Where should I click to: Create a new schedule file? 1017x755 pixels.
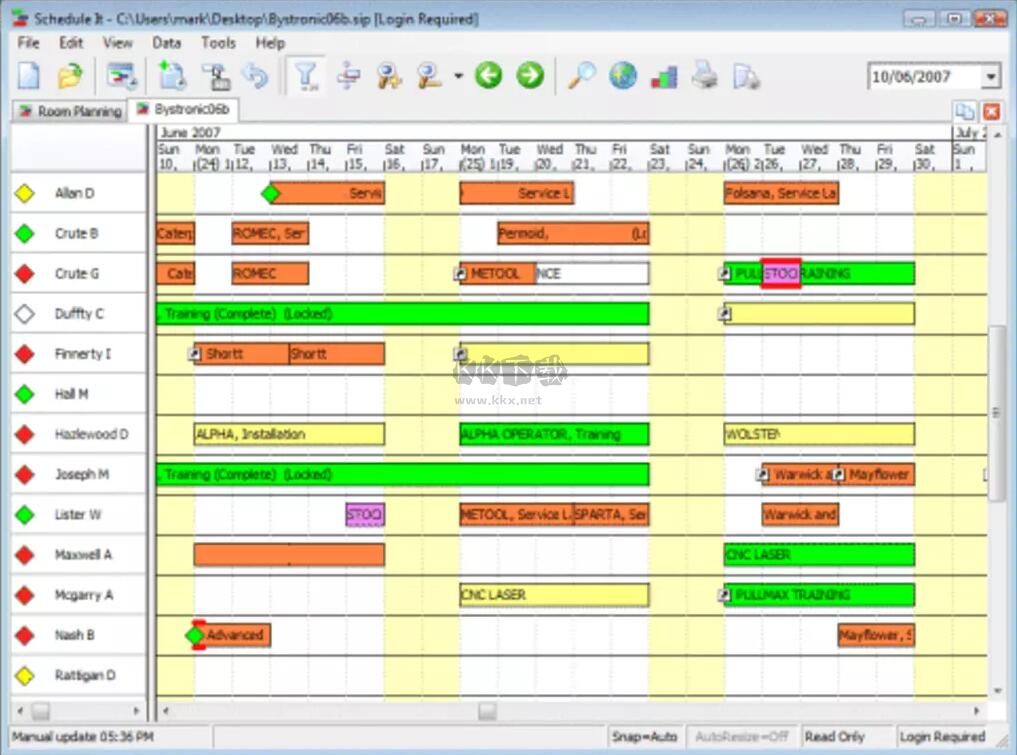click(30, 75)
